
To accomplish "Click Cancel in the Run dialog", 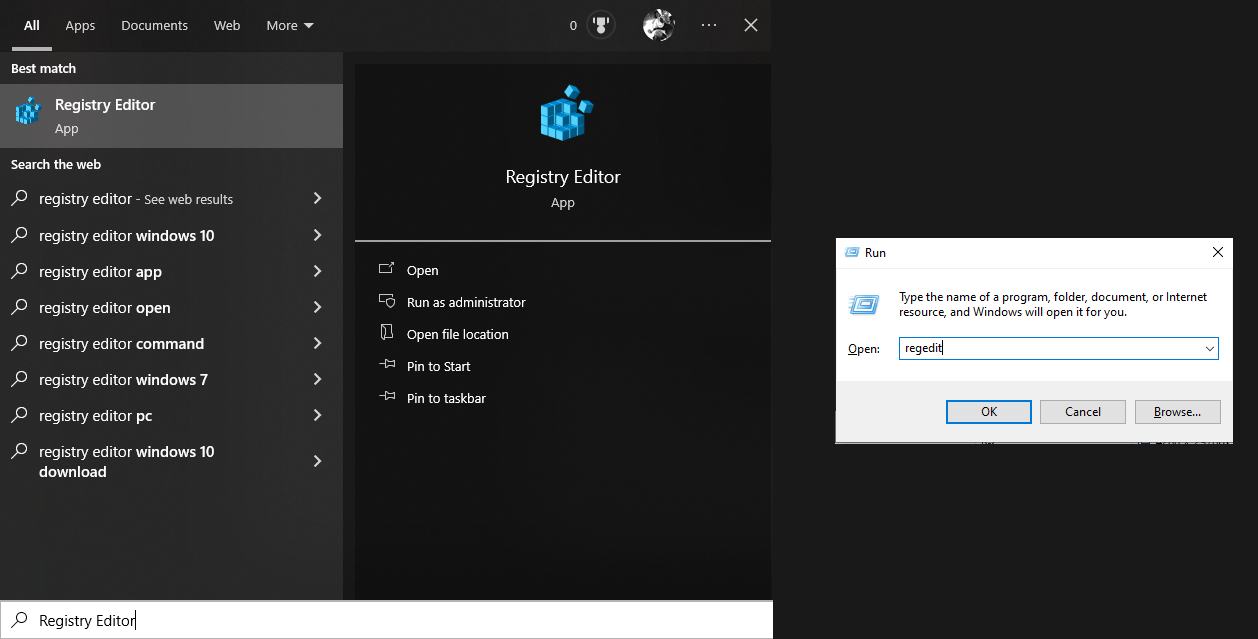I will 1082,412.
